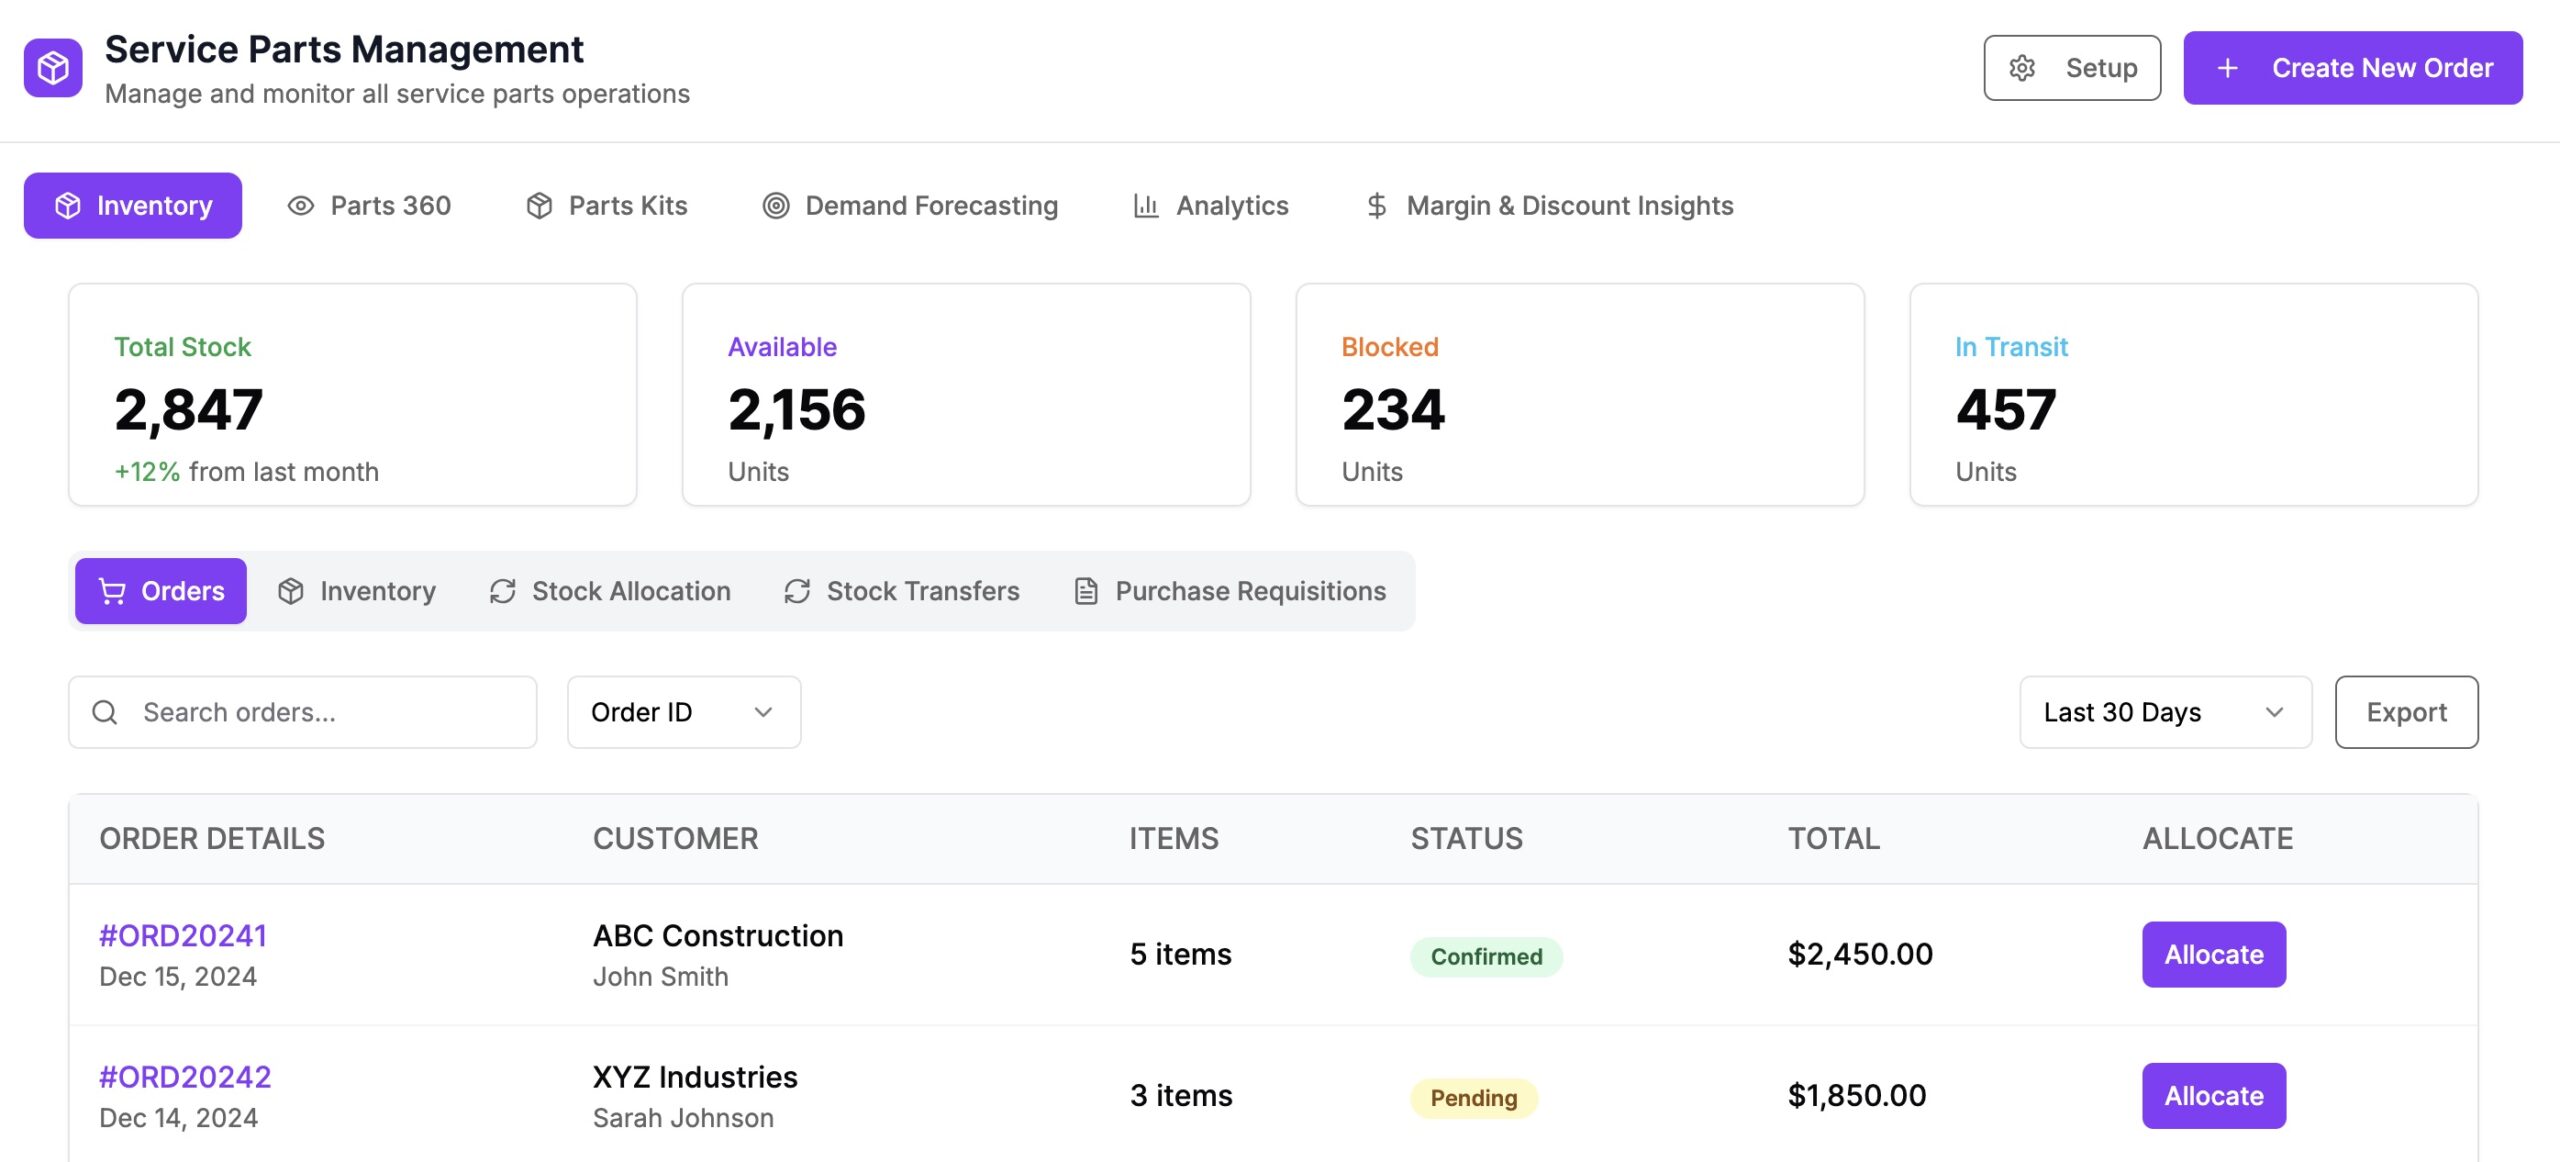The width and height of the screenshot is (2560, 1162).
Task: Click the STATUS column header
Action: click(1467, 838)
